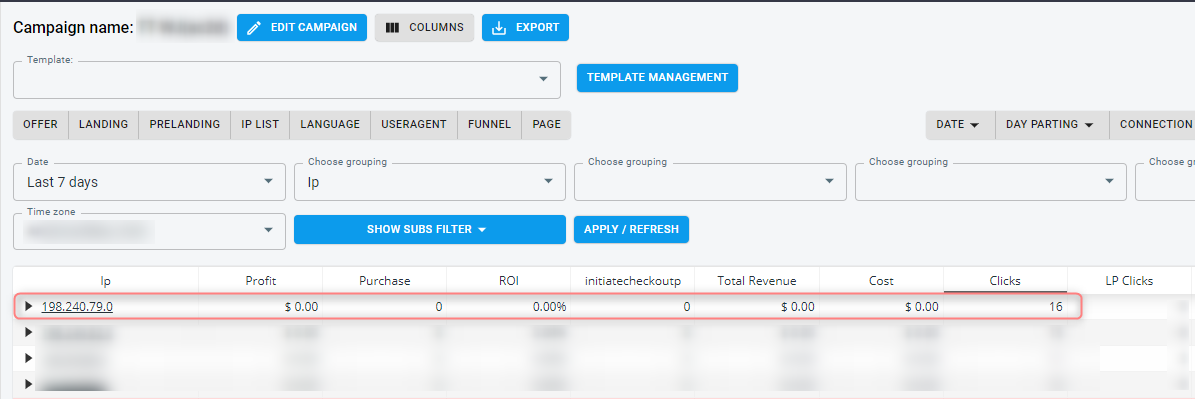Click the columns icon in Columns button
Viewport: 1195px width, 399px height.
[x=392, y=27]
